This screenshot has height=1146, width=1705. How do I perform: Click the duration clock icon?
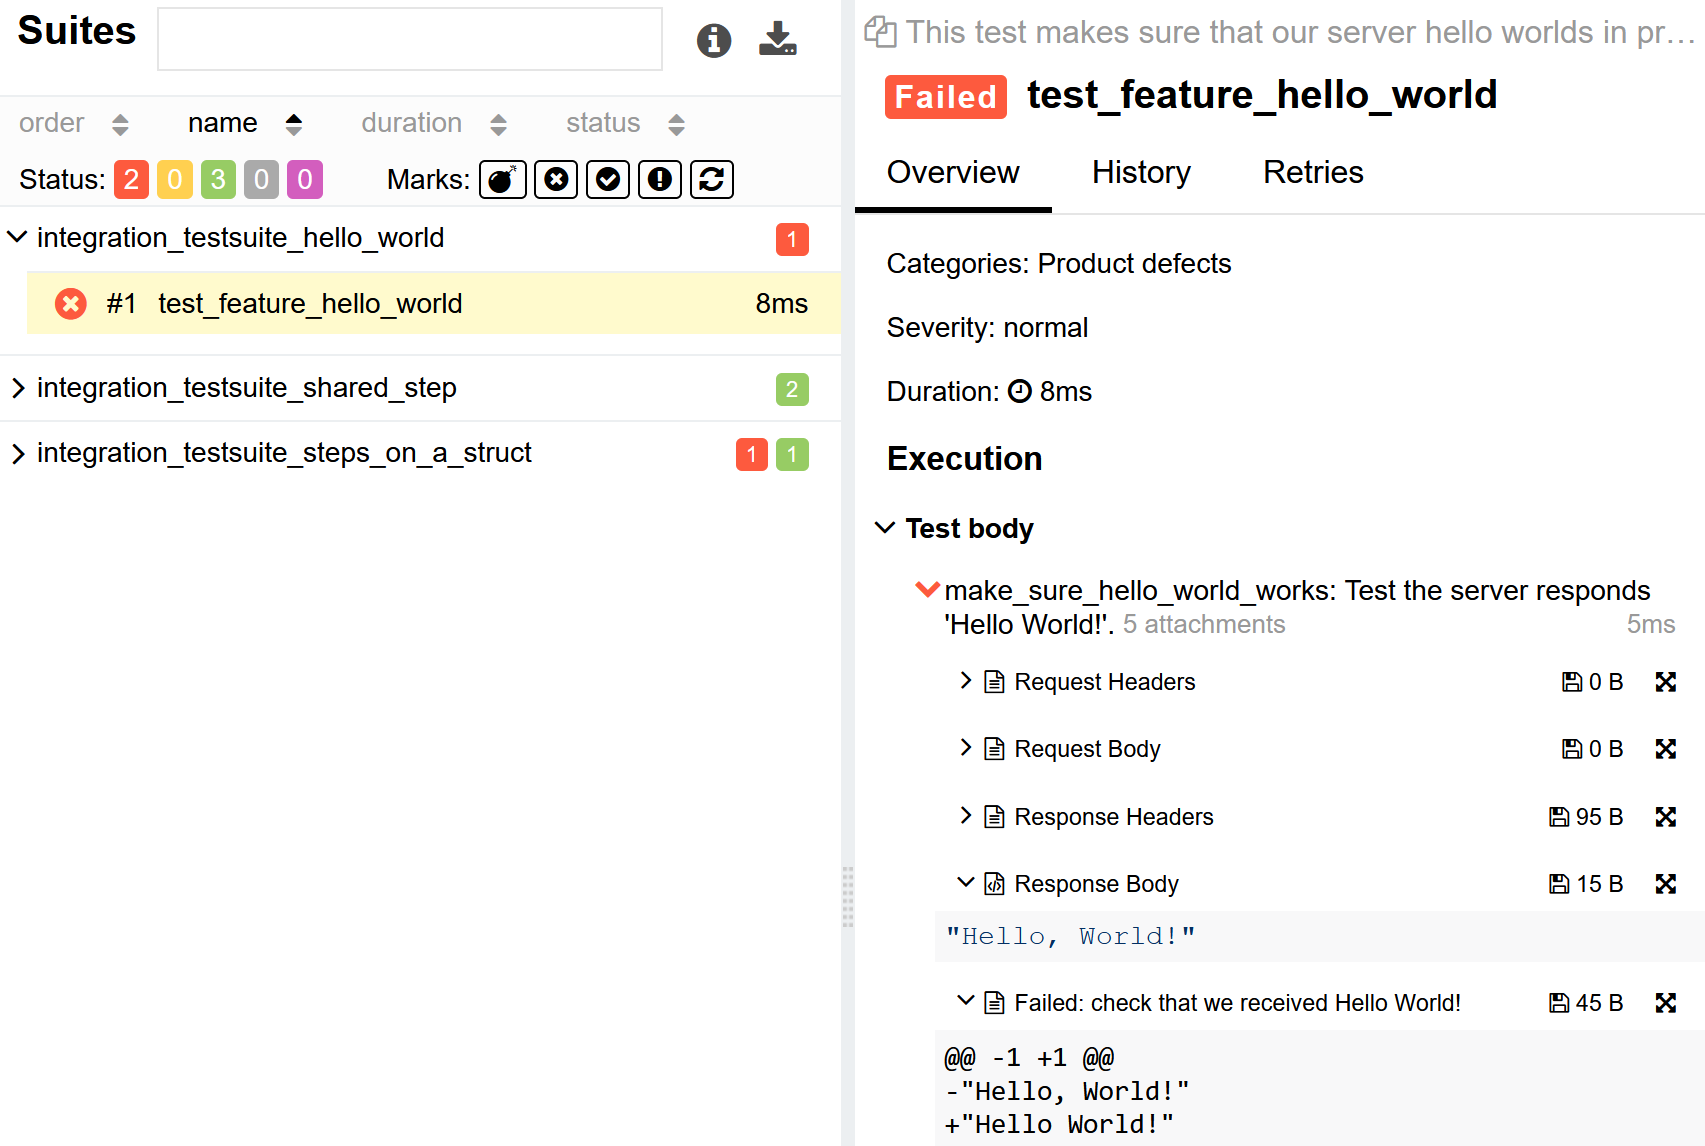click(1019, 391)
